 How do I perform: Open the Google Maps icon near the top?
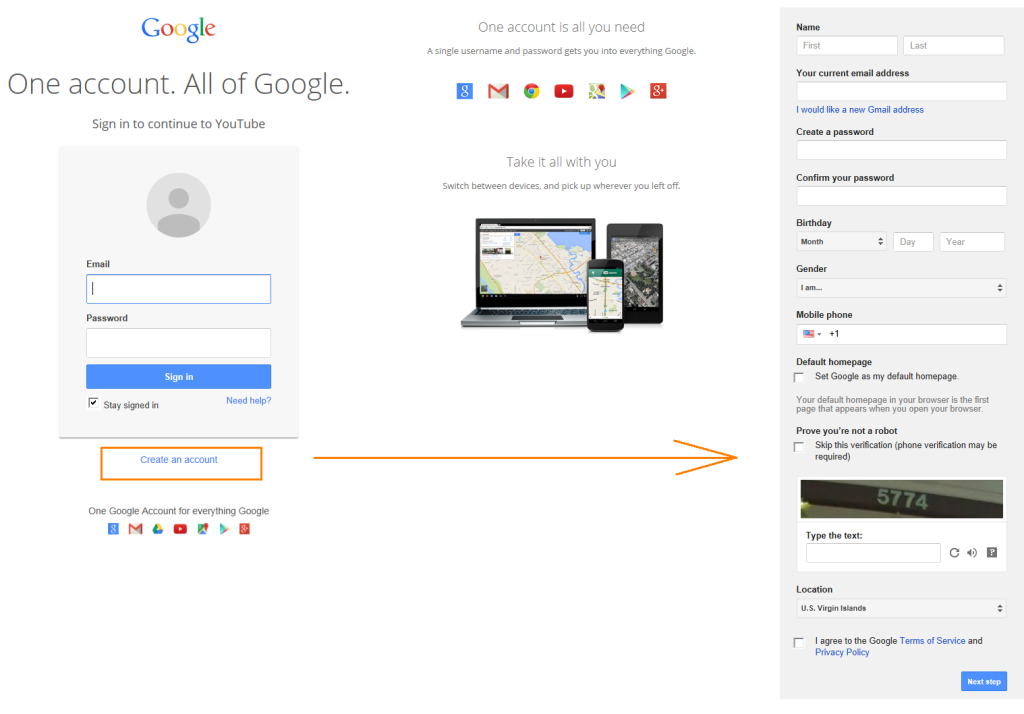tap(596, 91)
